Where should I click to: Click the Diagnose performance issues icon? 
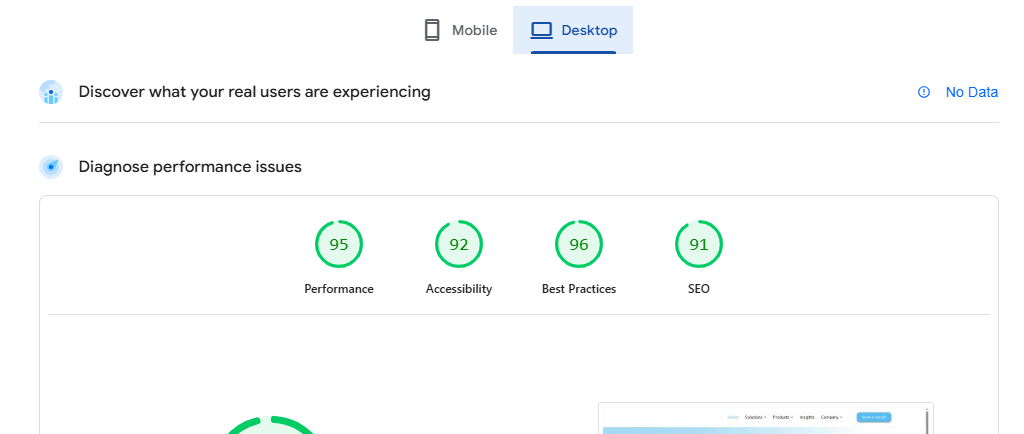coord(51,167)
